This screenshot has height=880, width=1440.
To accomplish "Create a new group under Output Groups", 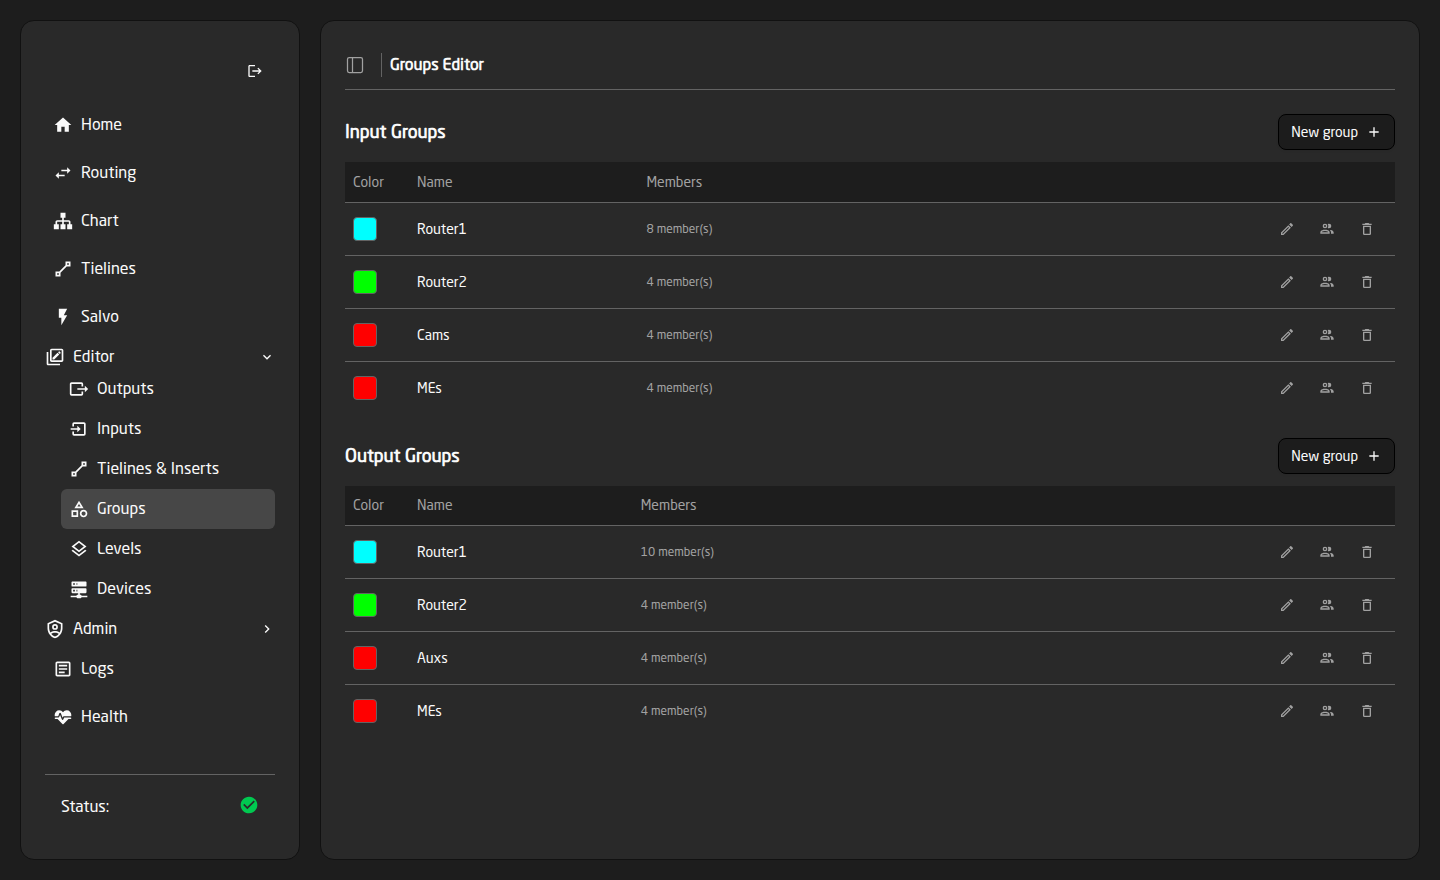I will point(1336,456).
